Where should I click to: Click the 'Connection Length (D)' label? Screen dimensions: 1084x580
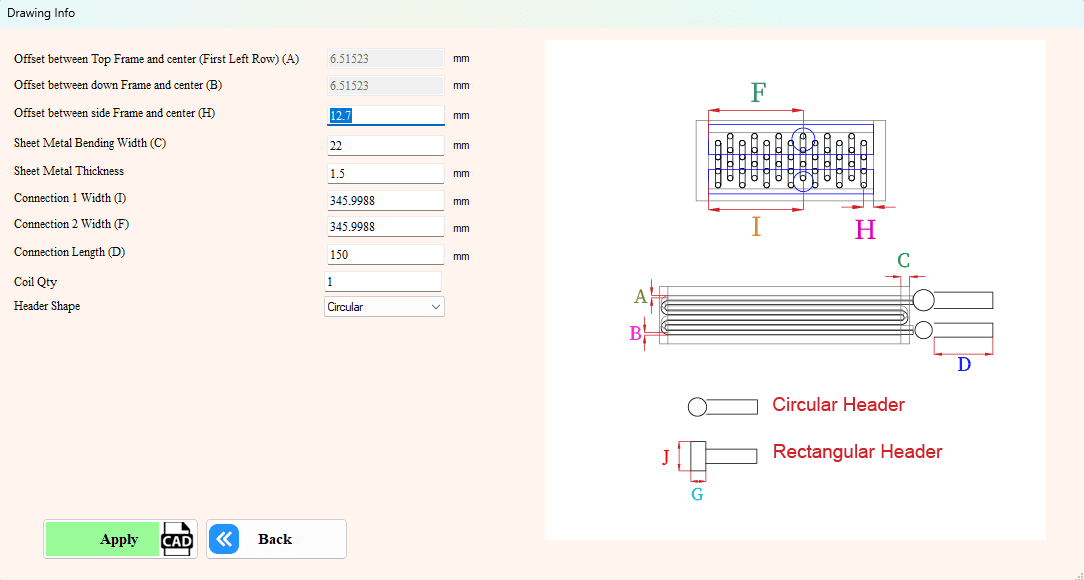[x=70, y=252]
